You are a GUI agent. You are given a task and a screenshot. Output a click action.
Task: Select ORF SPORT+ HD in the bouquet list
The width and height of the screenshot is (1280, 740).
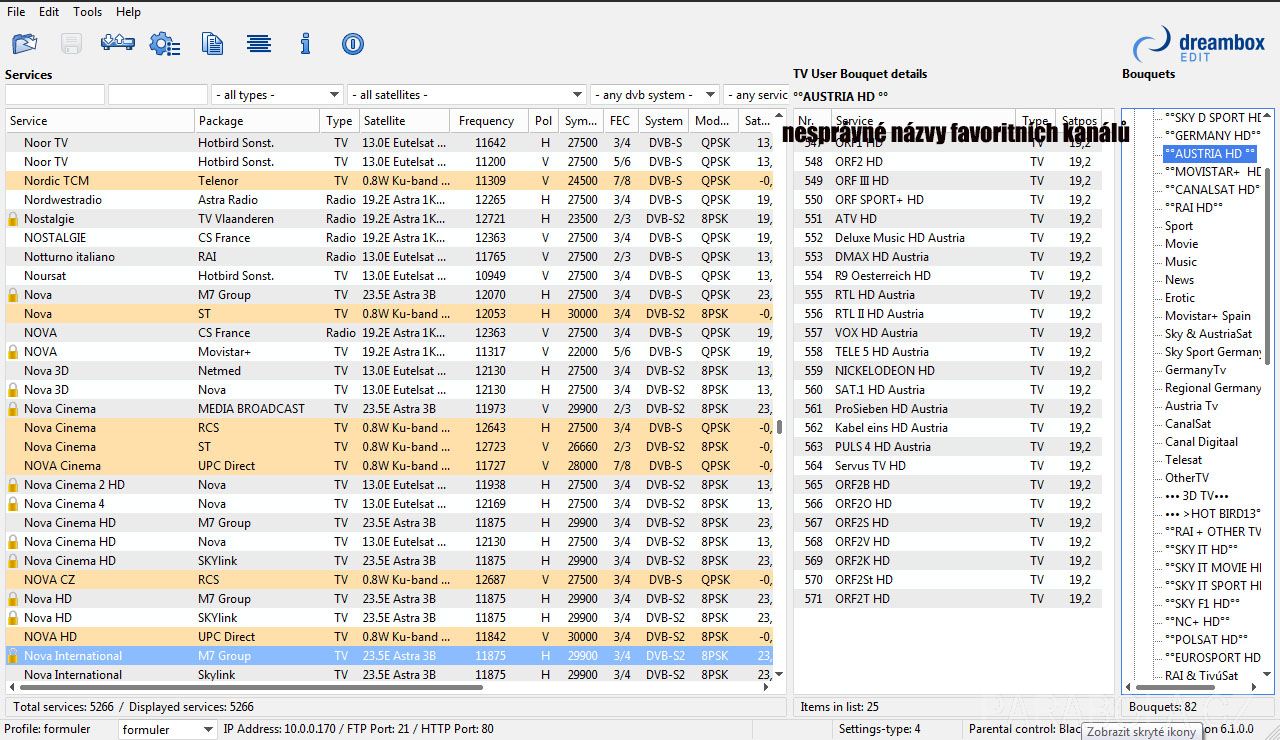pyautogui.click(x=948, y=200)
